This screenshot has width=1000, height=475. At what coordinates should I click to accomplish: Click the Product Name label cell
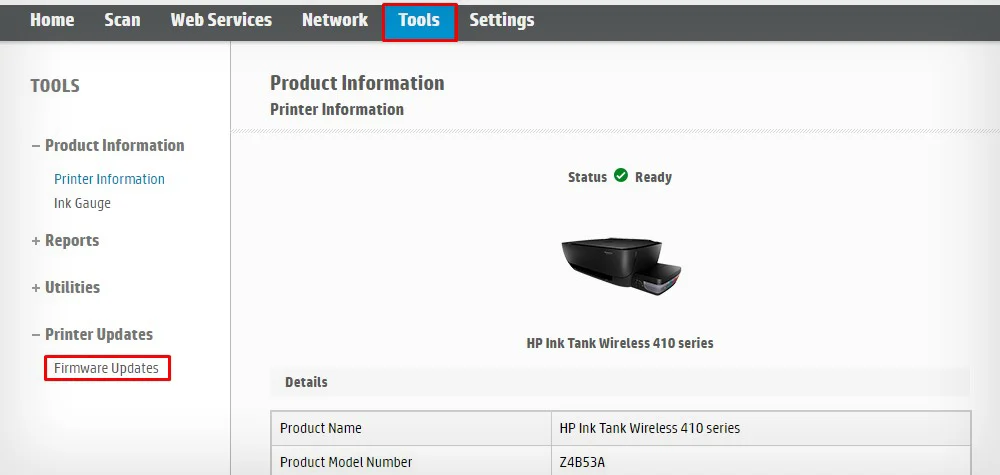tap(321, 428)
